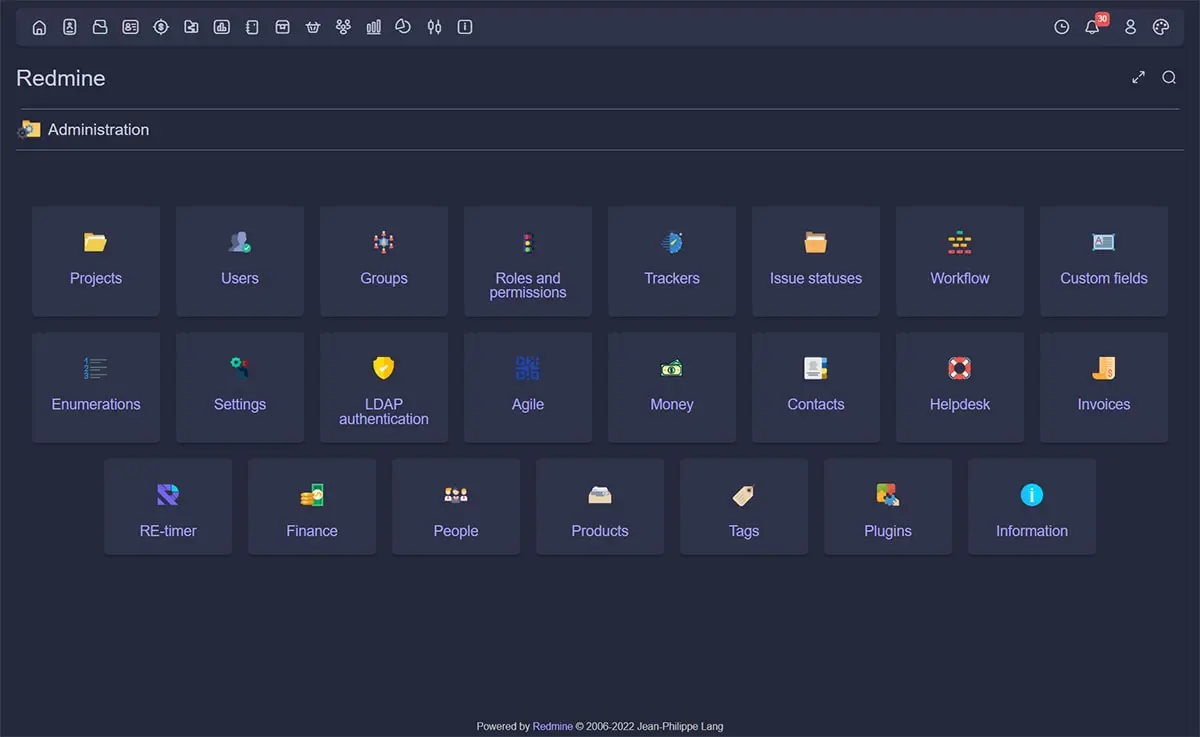Open the theme palette icon

(x=1161, y=27)
